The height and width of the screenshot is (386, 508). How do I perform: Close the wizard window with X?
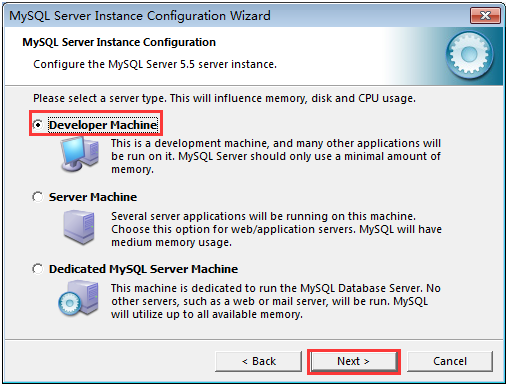coord(485,15)
